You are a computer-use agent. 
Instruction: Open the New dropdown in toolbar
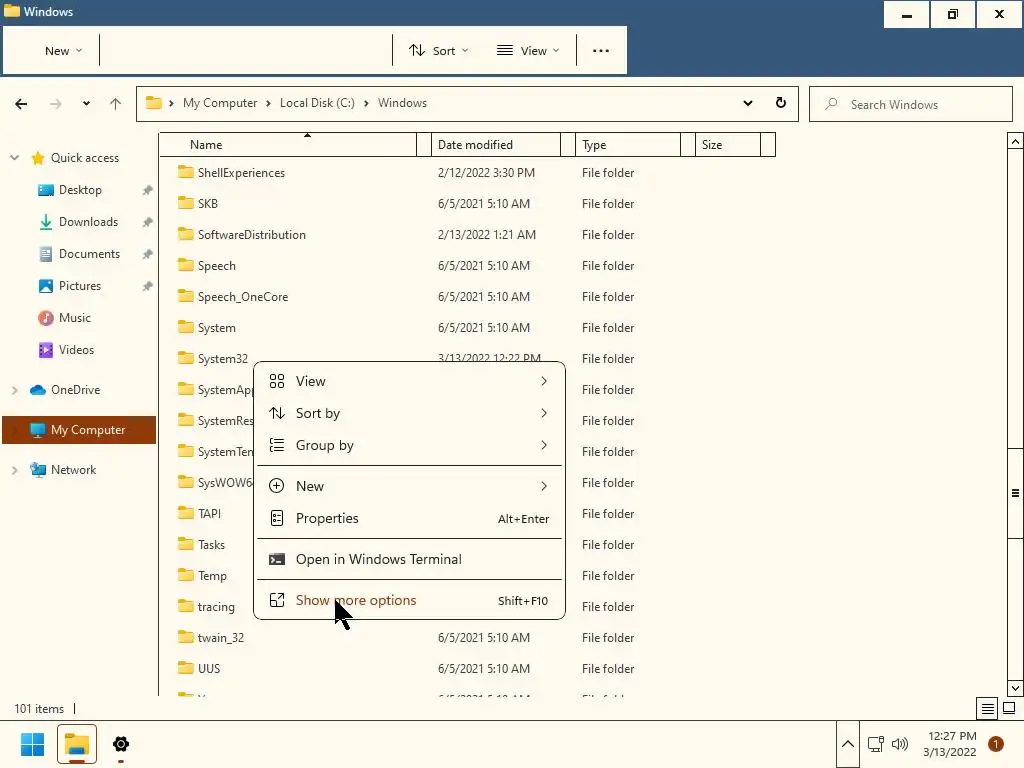63,50
